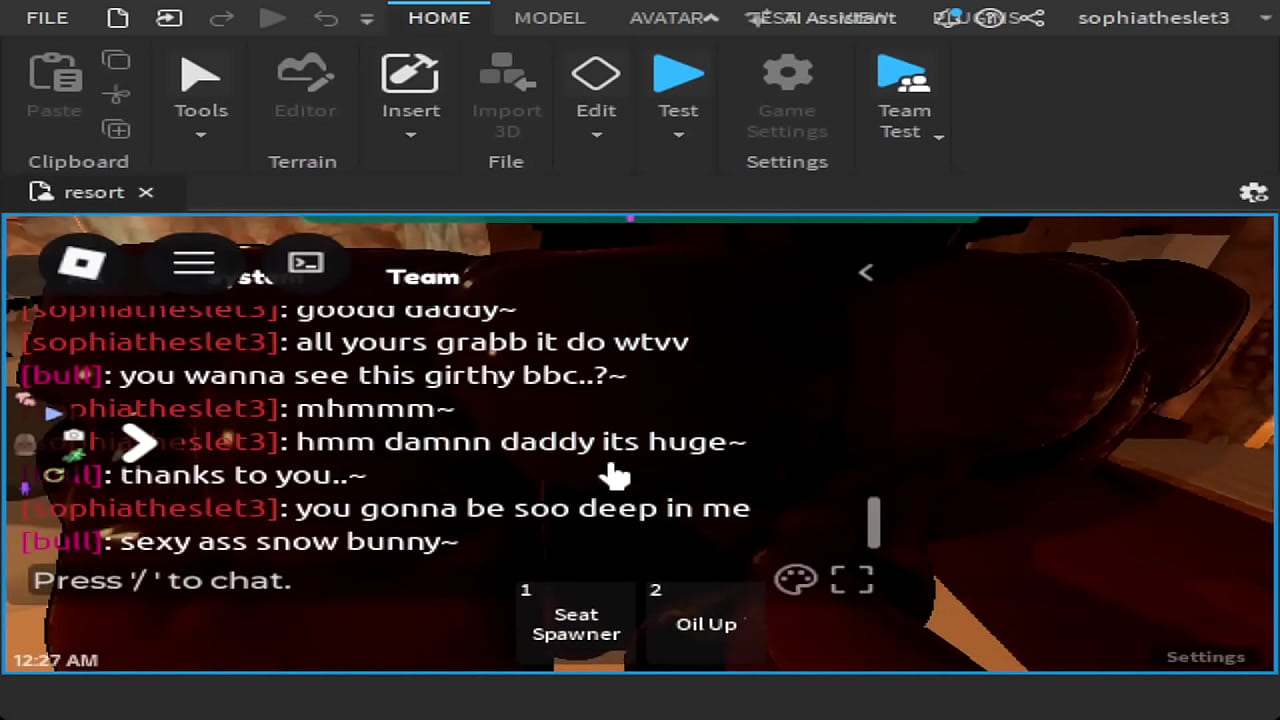Select the Tools cursor icon
This screenshot has height=720, width=1280.
tap(200, 76)
